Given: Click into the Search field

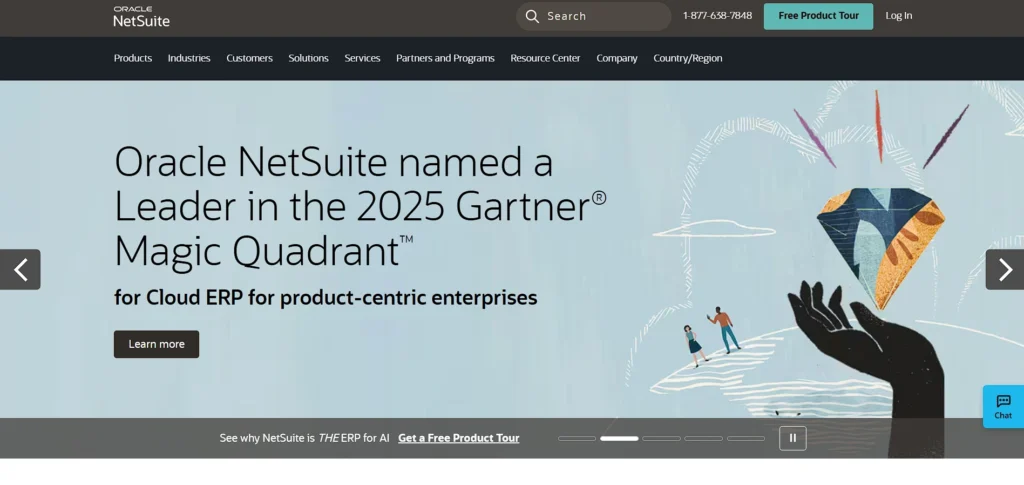Looking at the screenshot, I should coord(594,16).
